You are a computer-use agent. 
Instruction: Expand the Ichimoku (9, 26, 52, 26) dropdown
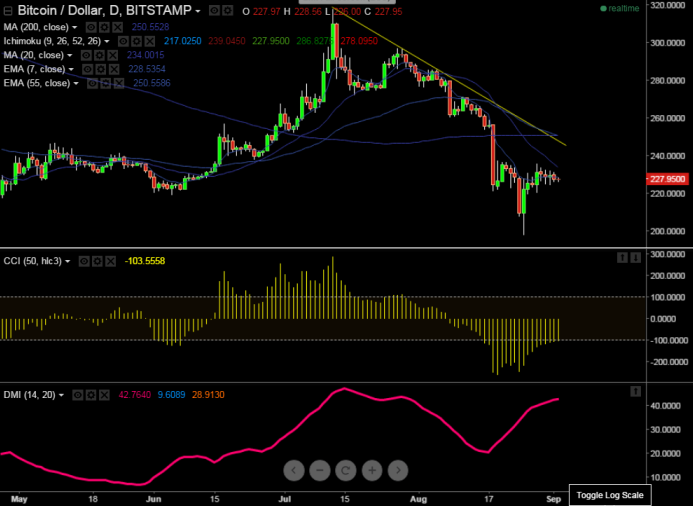107,42
